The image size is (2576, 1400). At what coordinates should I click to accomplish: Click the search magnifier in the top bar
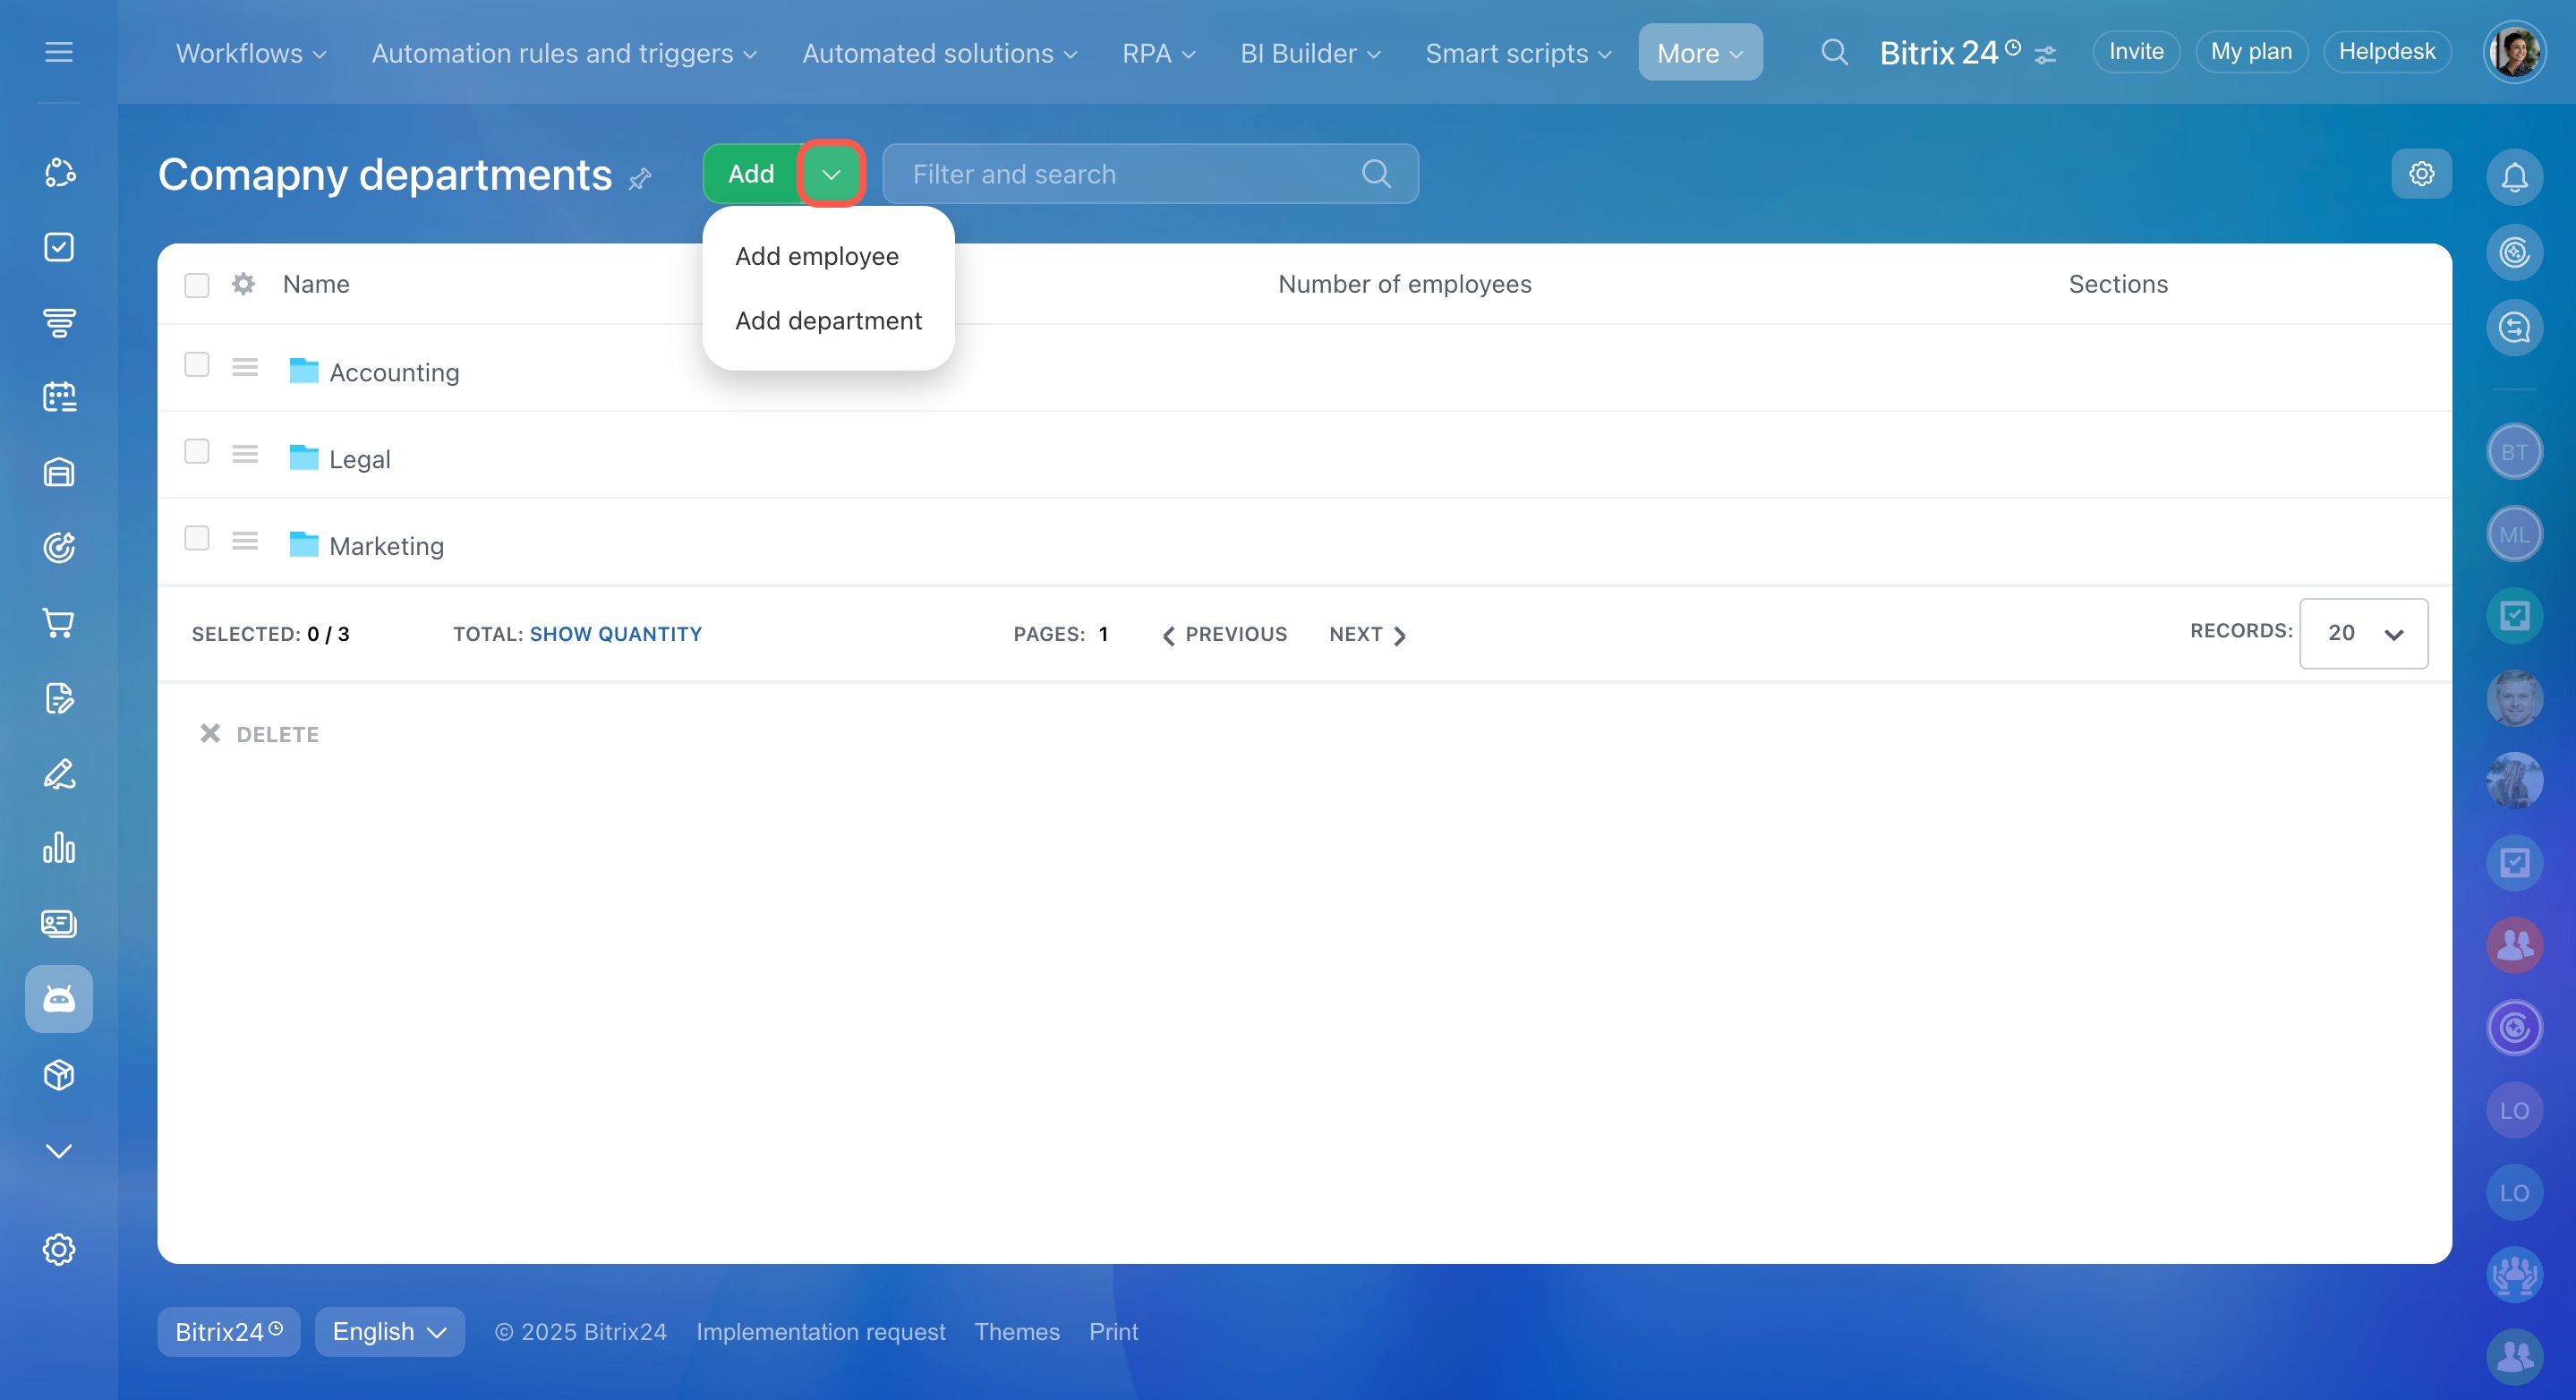click(1833, 52)
